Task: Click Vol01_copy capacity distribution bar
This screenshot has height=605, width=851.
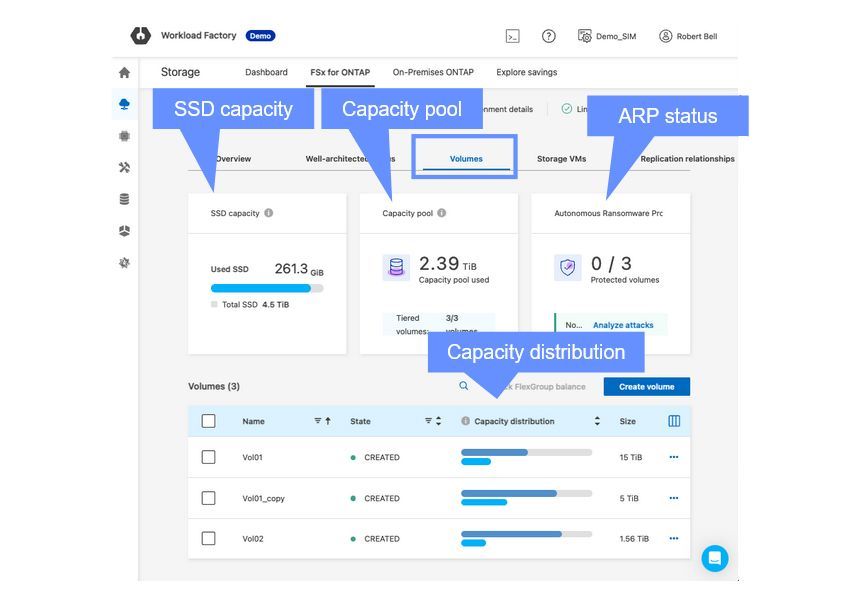Action: click(526, 498)
